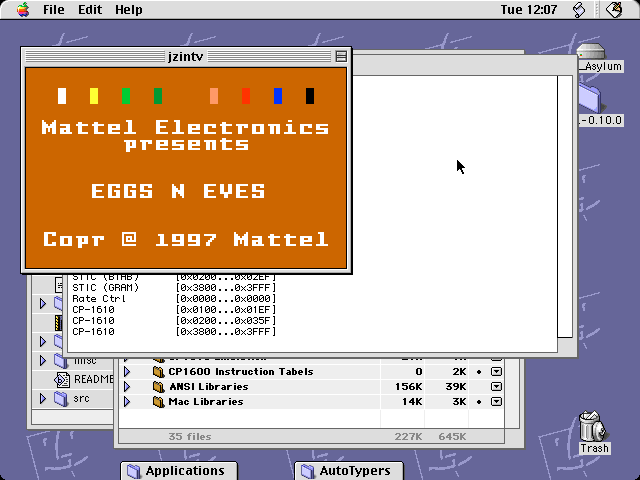Click the misc folder icon
640x480 pixels.
point(61,360)
